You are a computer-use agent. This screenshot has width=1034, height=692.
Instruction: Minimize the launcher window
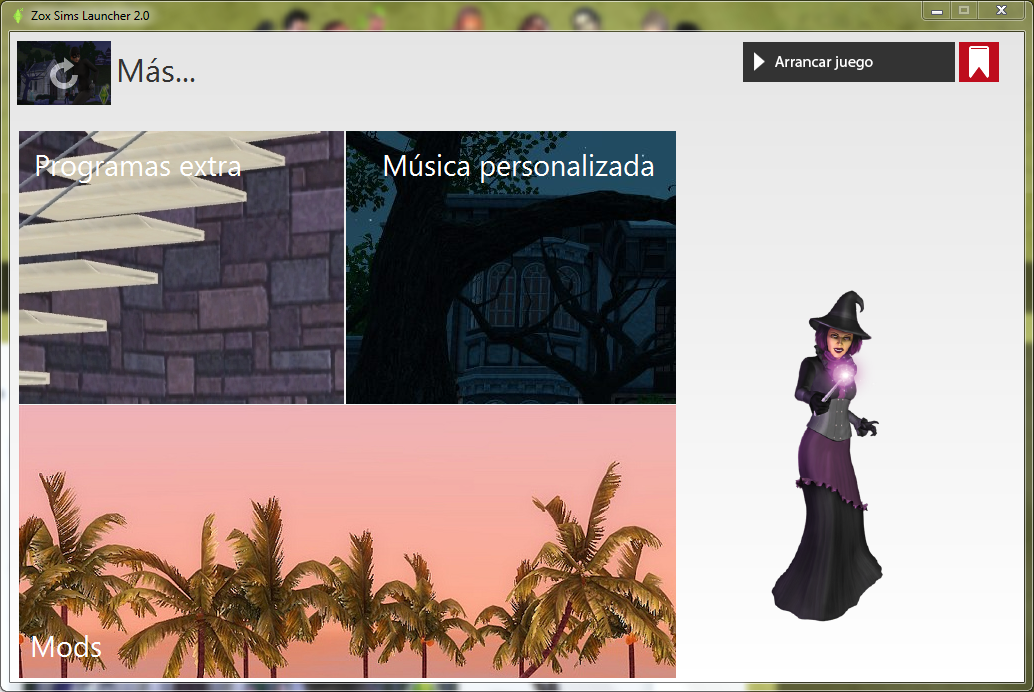coord(938,11)
